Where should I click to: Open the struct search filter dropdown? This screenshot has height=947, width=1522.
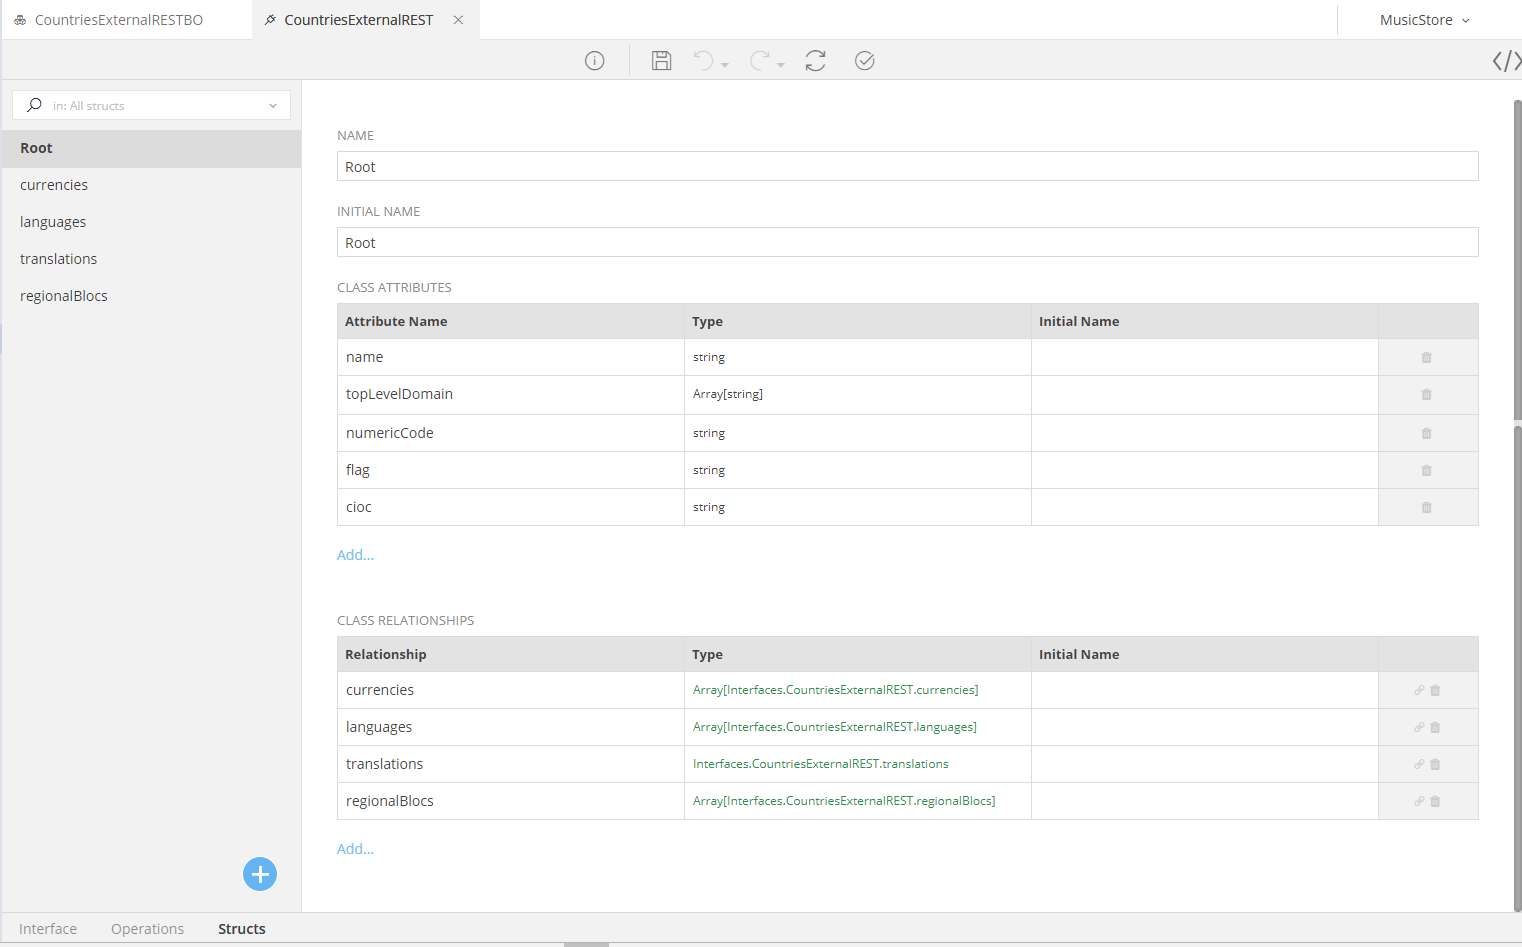coord(272,106)
